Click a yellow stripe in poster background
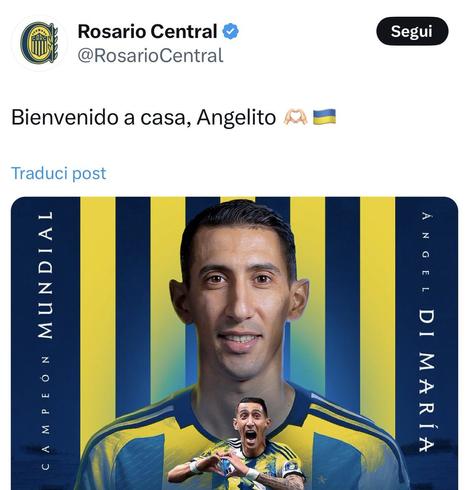Viewport: 469px width, 490px height. point(98,300)
